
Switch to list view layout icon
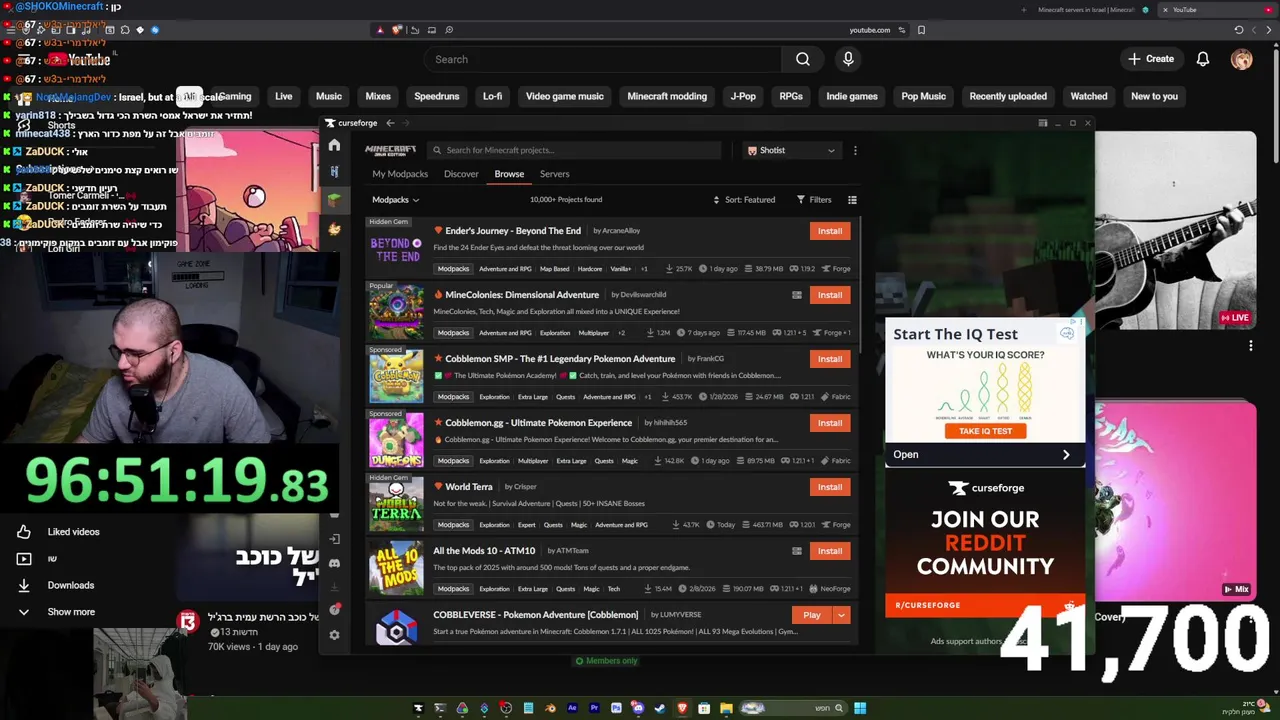coord(852,200)
